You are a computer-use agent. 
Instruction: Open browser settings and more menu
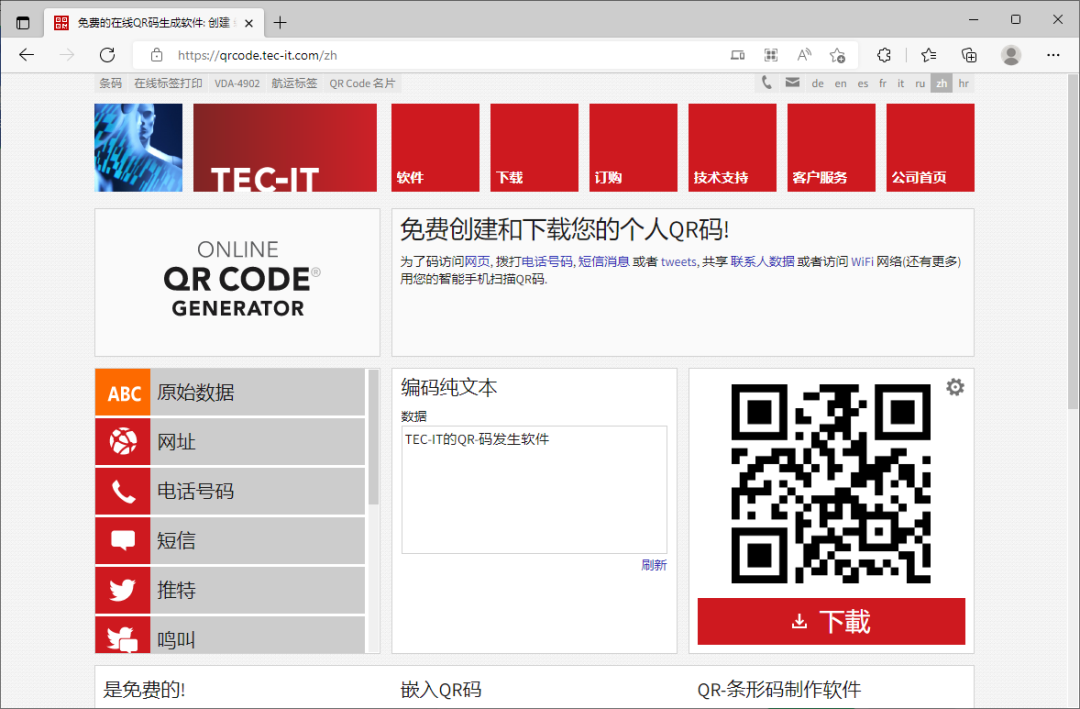point(1052,55)
